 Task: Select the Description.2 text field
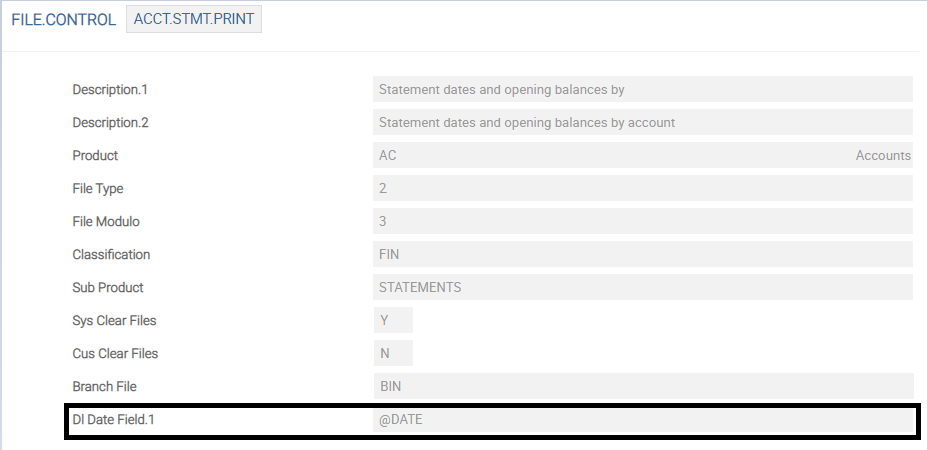point(642,123)
